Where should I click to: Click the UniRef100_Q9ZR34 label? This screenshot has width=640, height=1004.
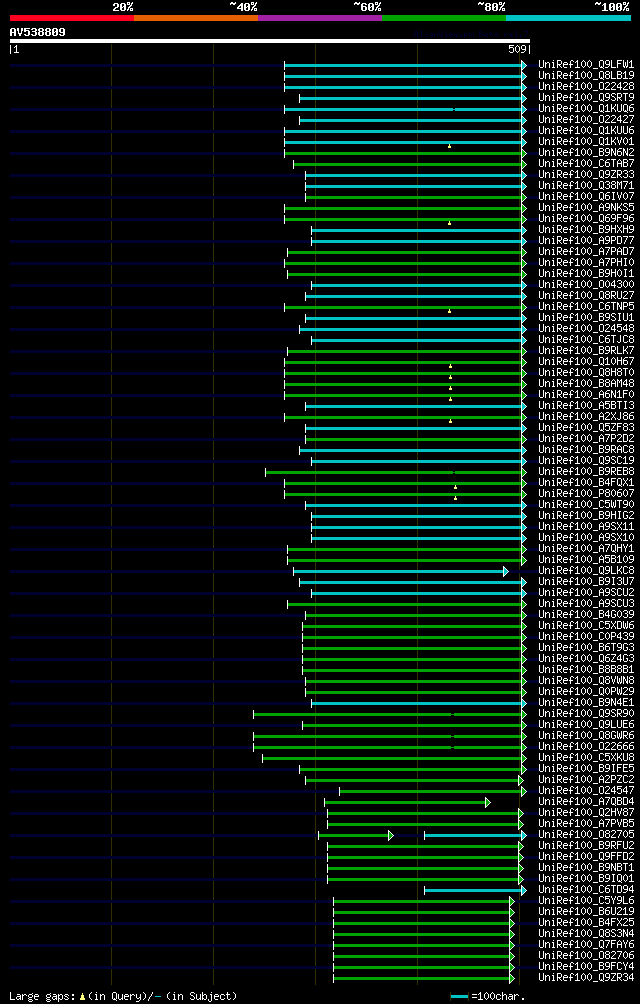(586, 976)
